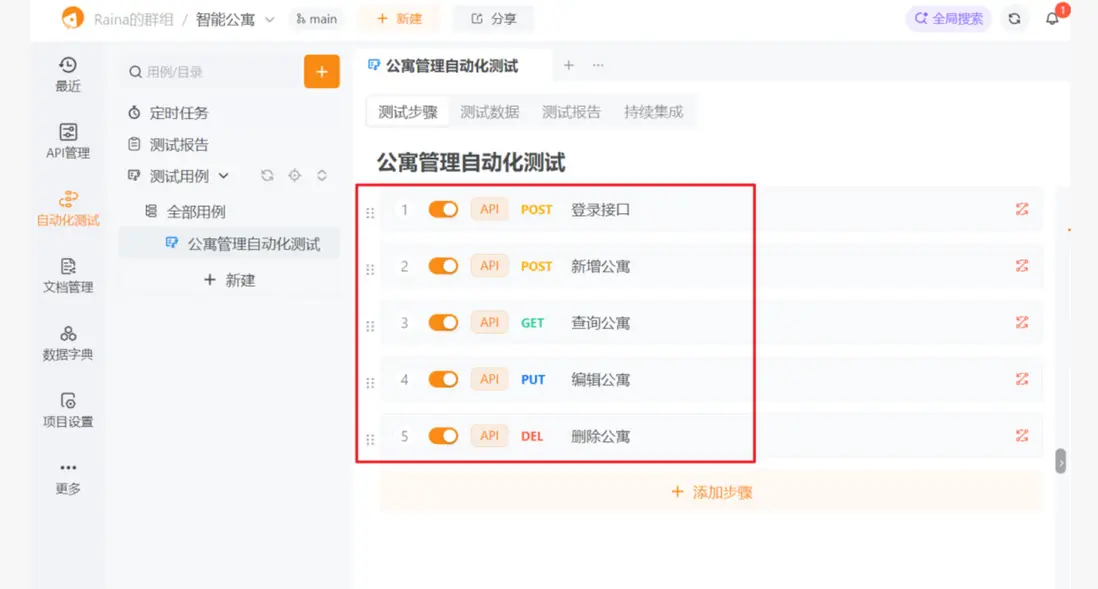Open the 最近 recent section
Viewport: 1098px width, 589px height.
click(68, 75)
